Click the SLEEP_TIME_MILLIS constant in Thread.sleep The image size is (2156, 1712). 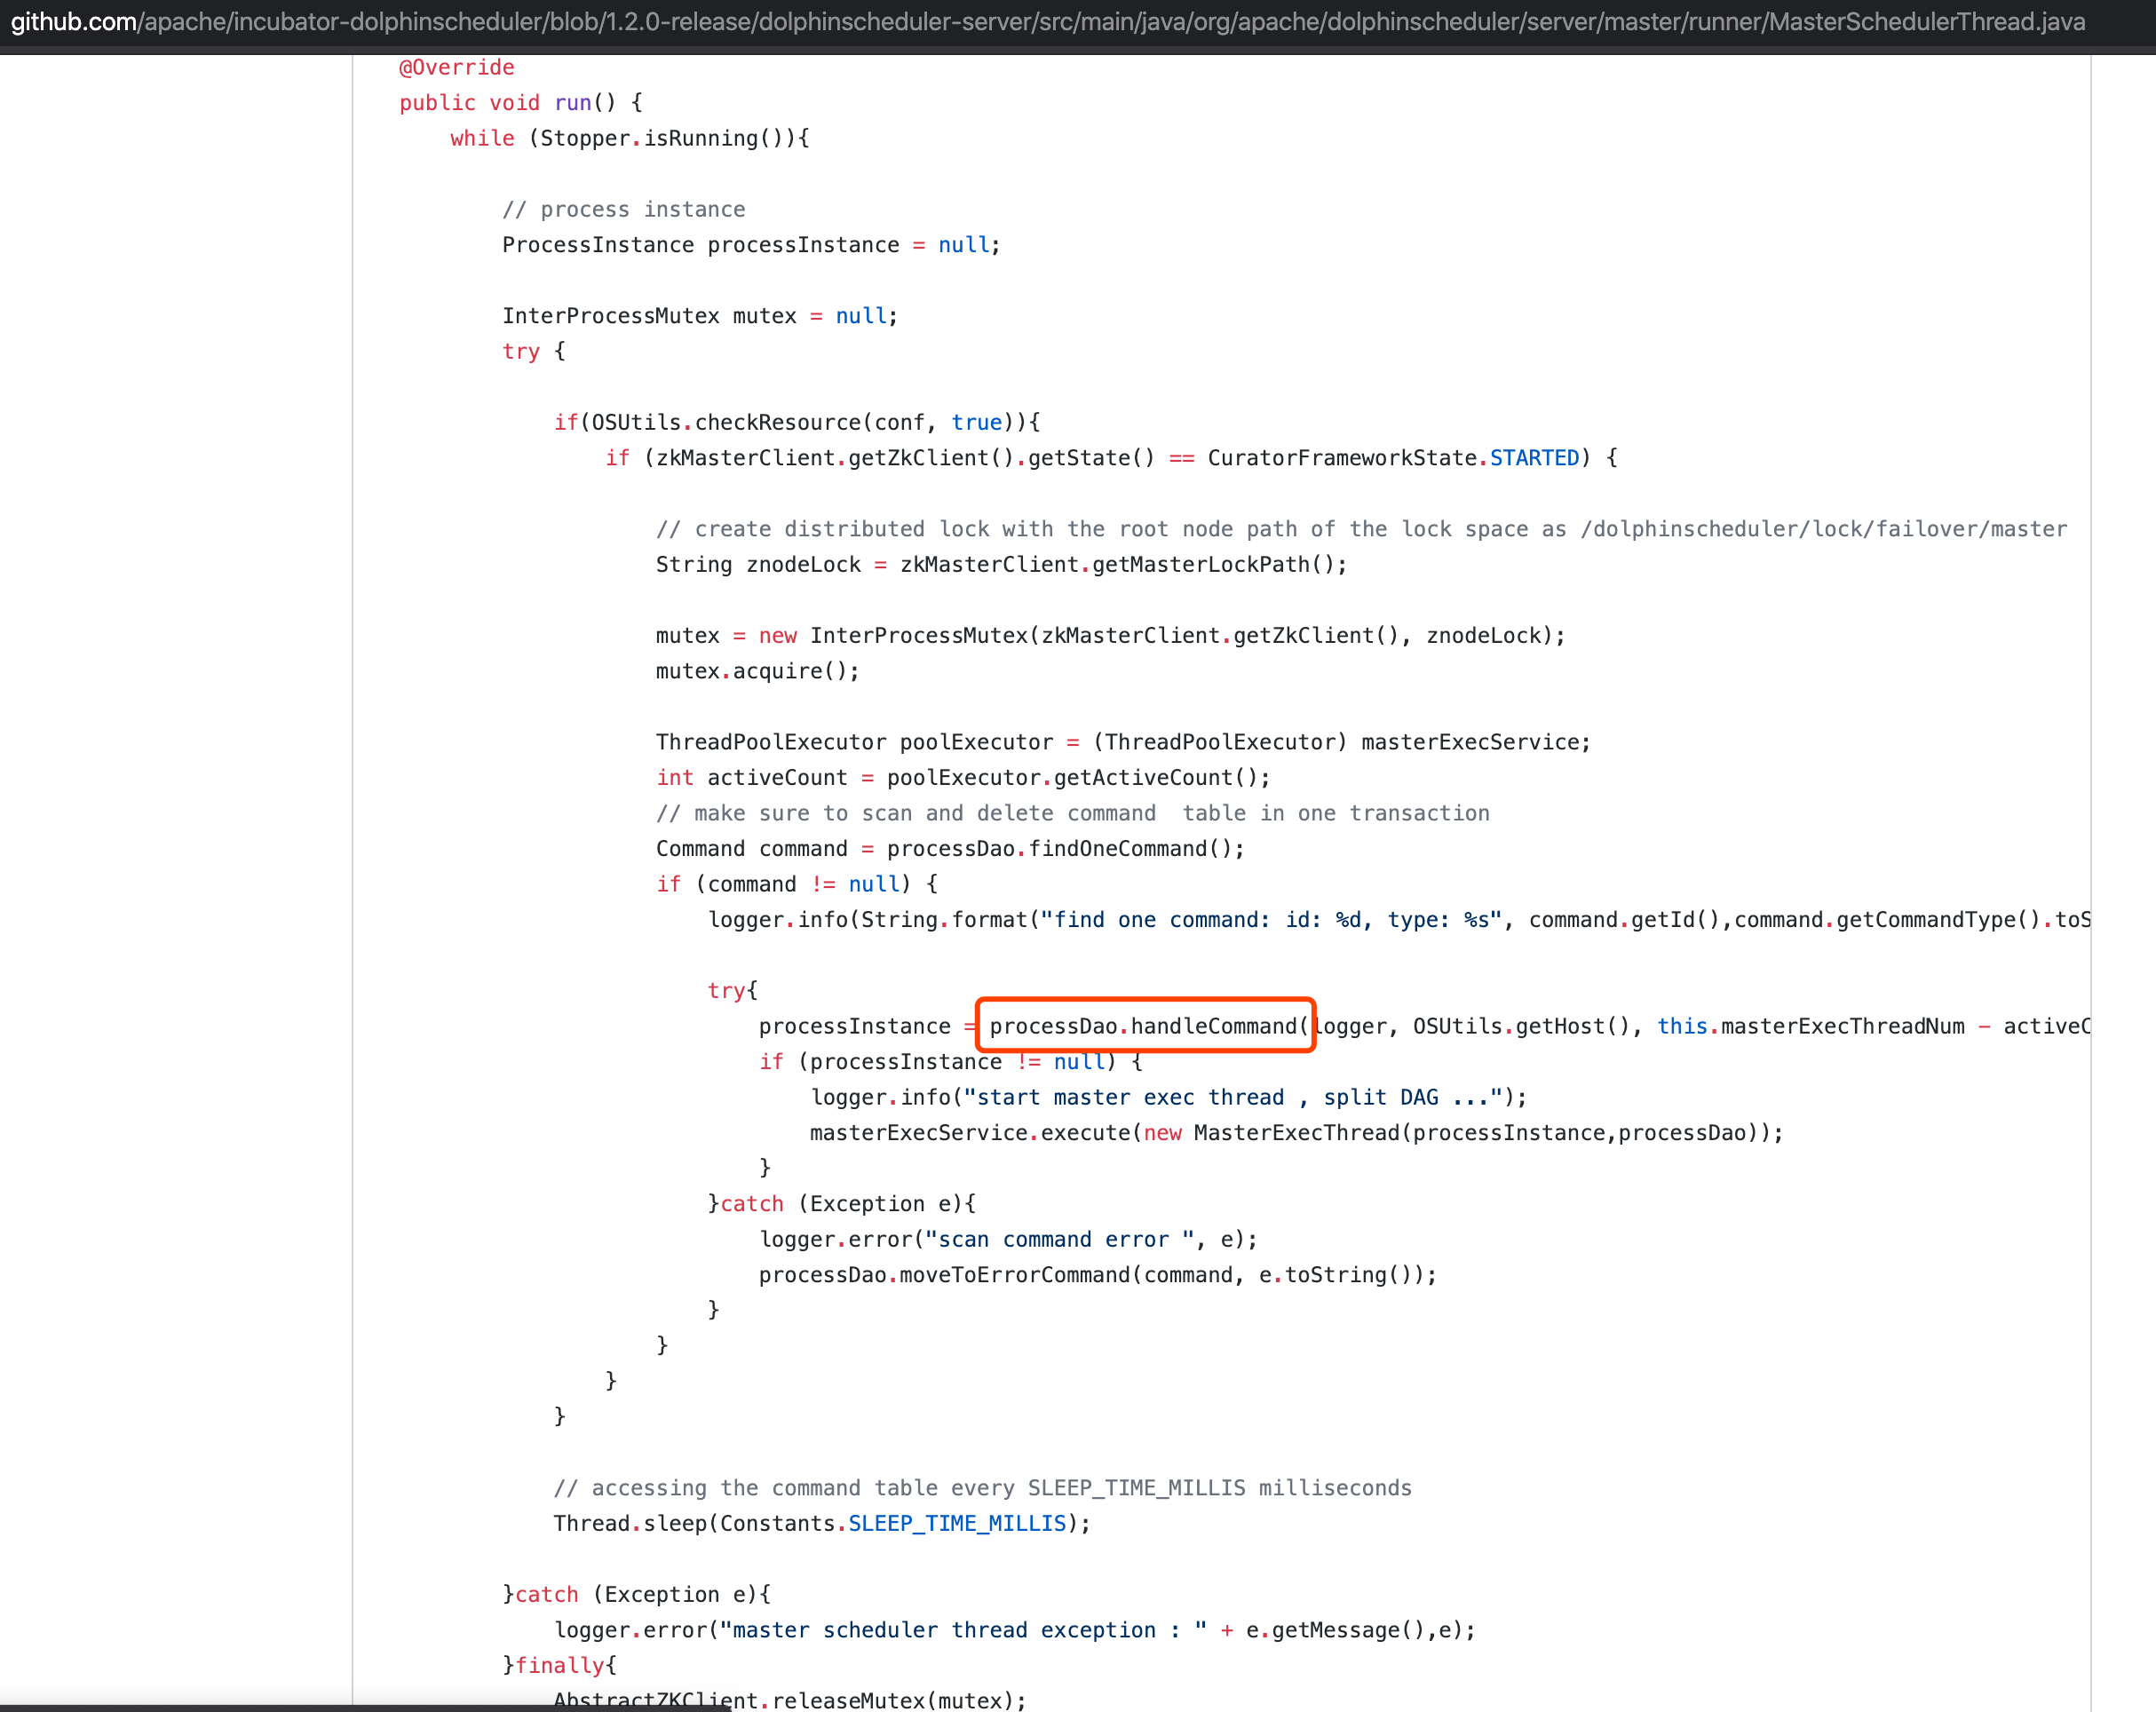[956, 1523]
